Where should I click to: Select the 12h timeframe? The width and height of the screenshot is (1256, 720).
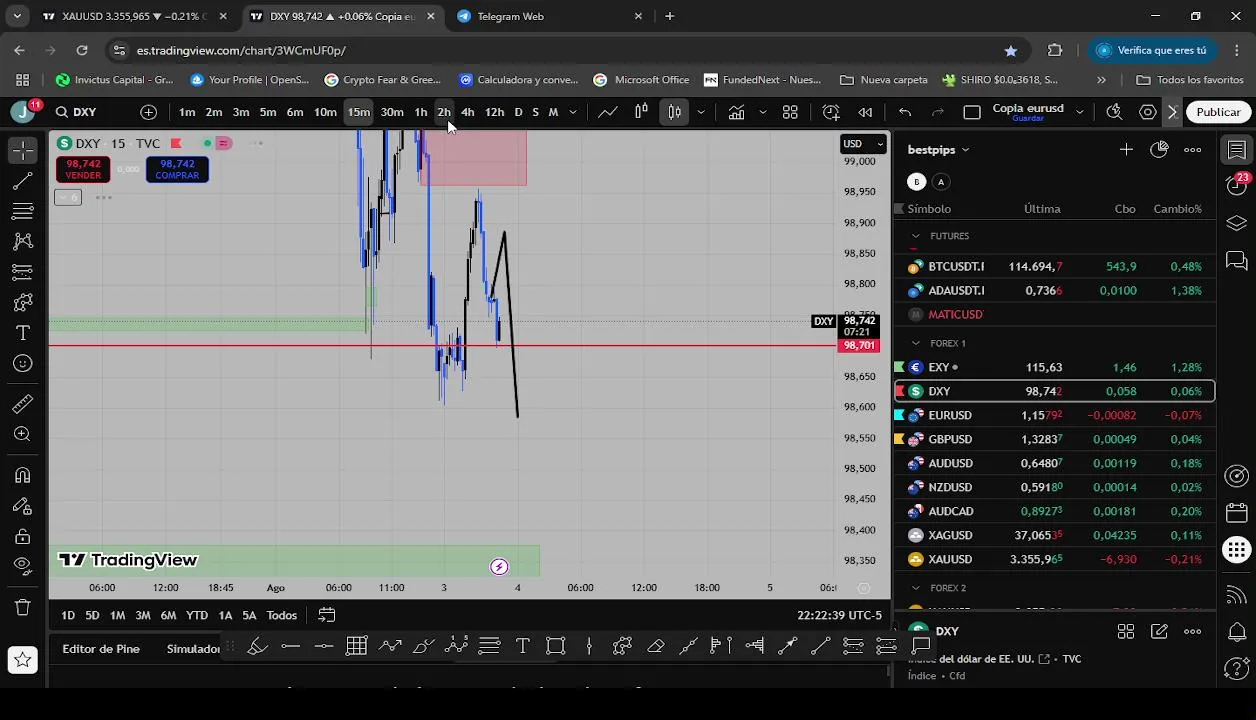coord(494,112)
